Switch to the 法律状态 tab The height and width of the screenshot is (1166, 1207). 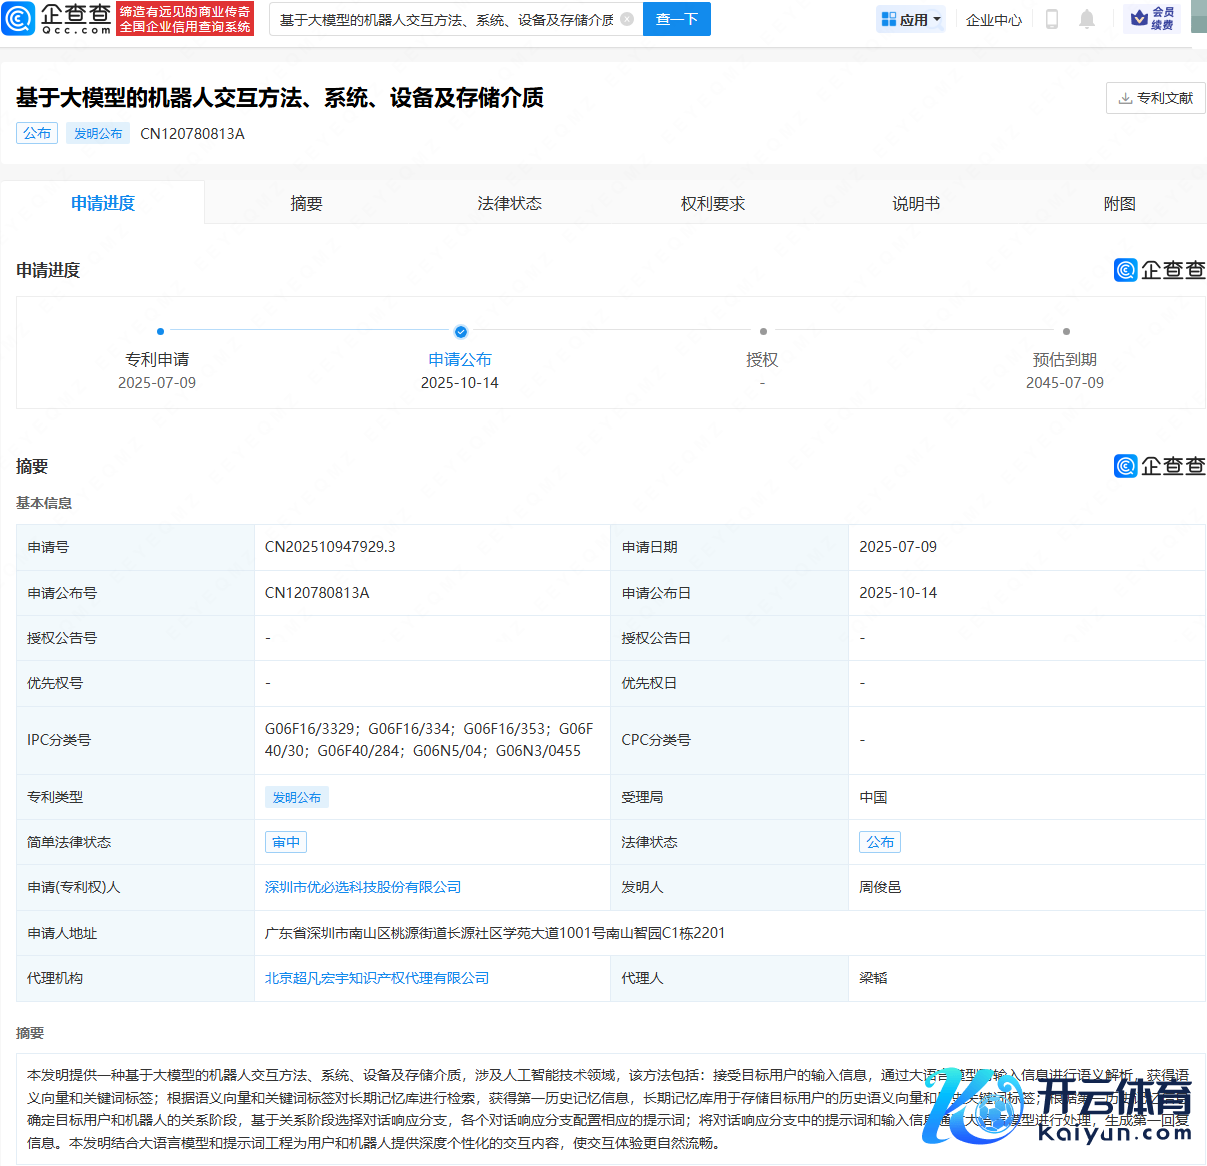(x=509, y=203)
